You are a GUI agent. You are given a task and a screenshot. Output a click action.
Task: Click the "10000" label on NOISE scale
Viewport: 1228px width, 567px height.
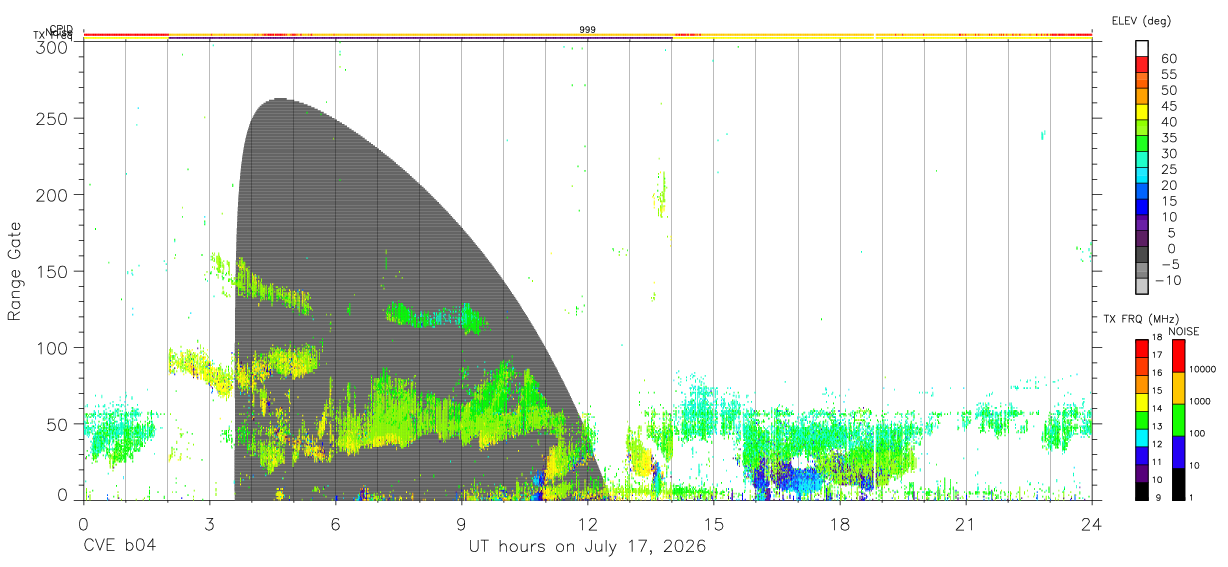click(x=1201, y=369)
